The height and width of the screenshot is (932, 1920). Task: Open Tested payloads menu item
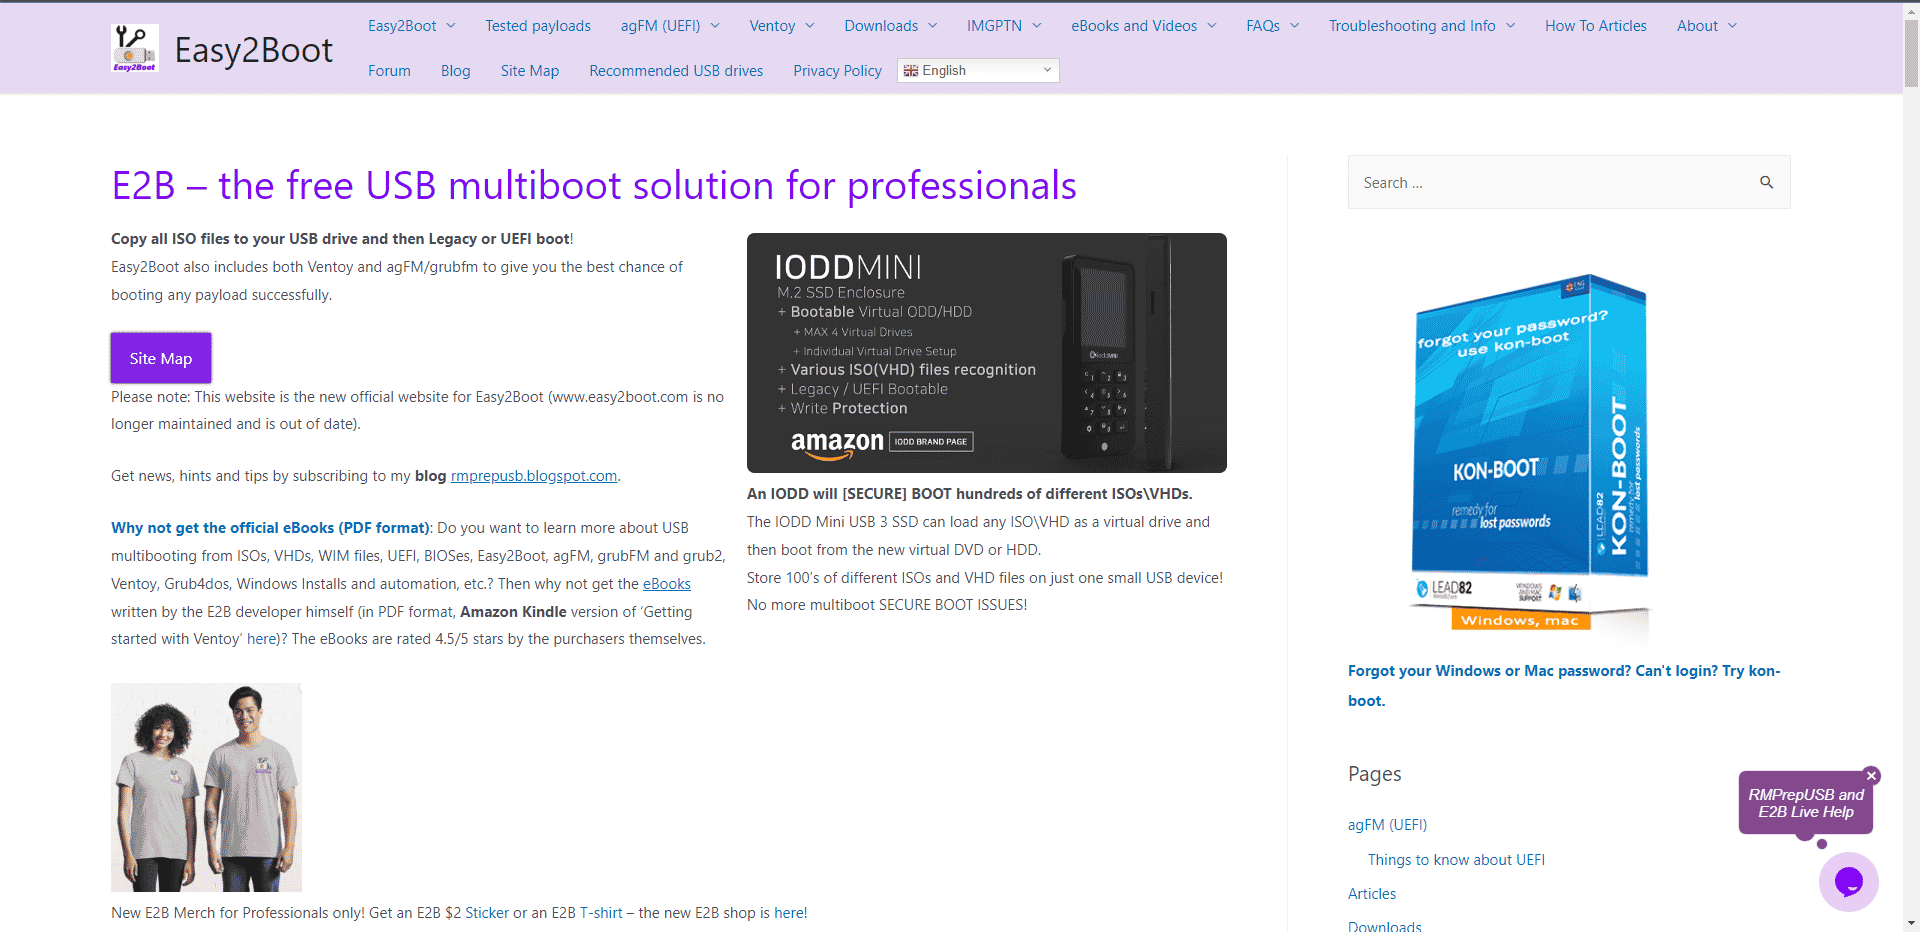(538, 26)
